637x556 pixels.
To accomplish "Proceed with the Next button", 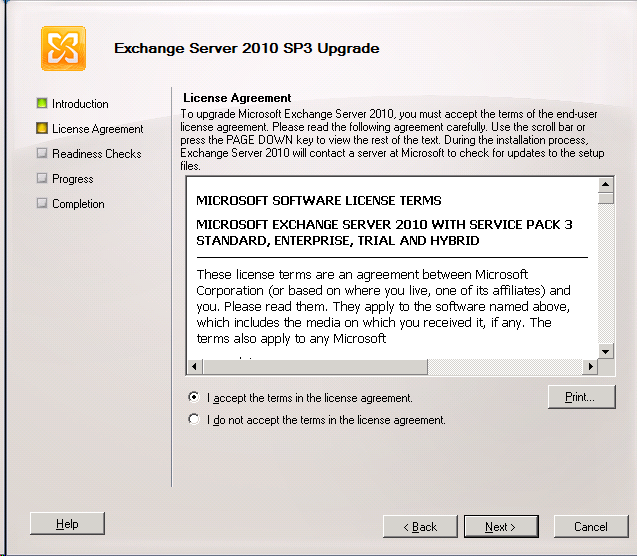I will [501, 527].
